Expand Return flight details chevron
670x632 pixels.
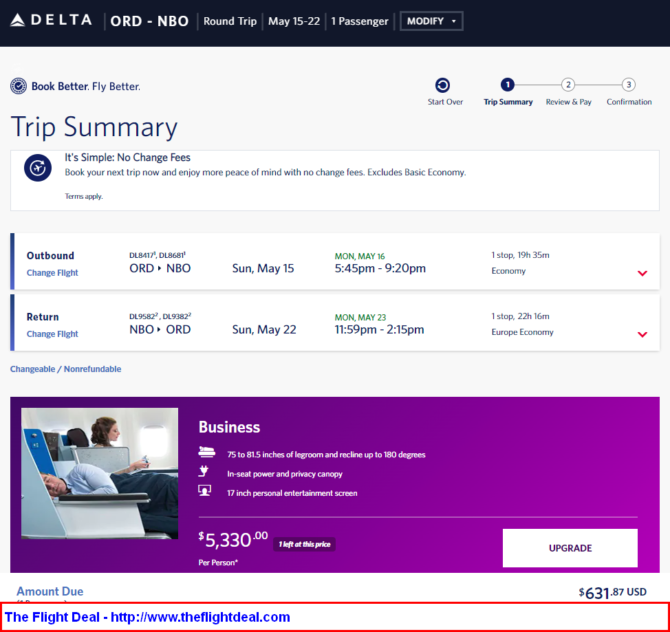[642, 334]
